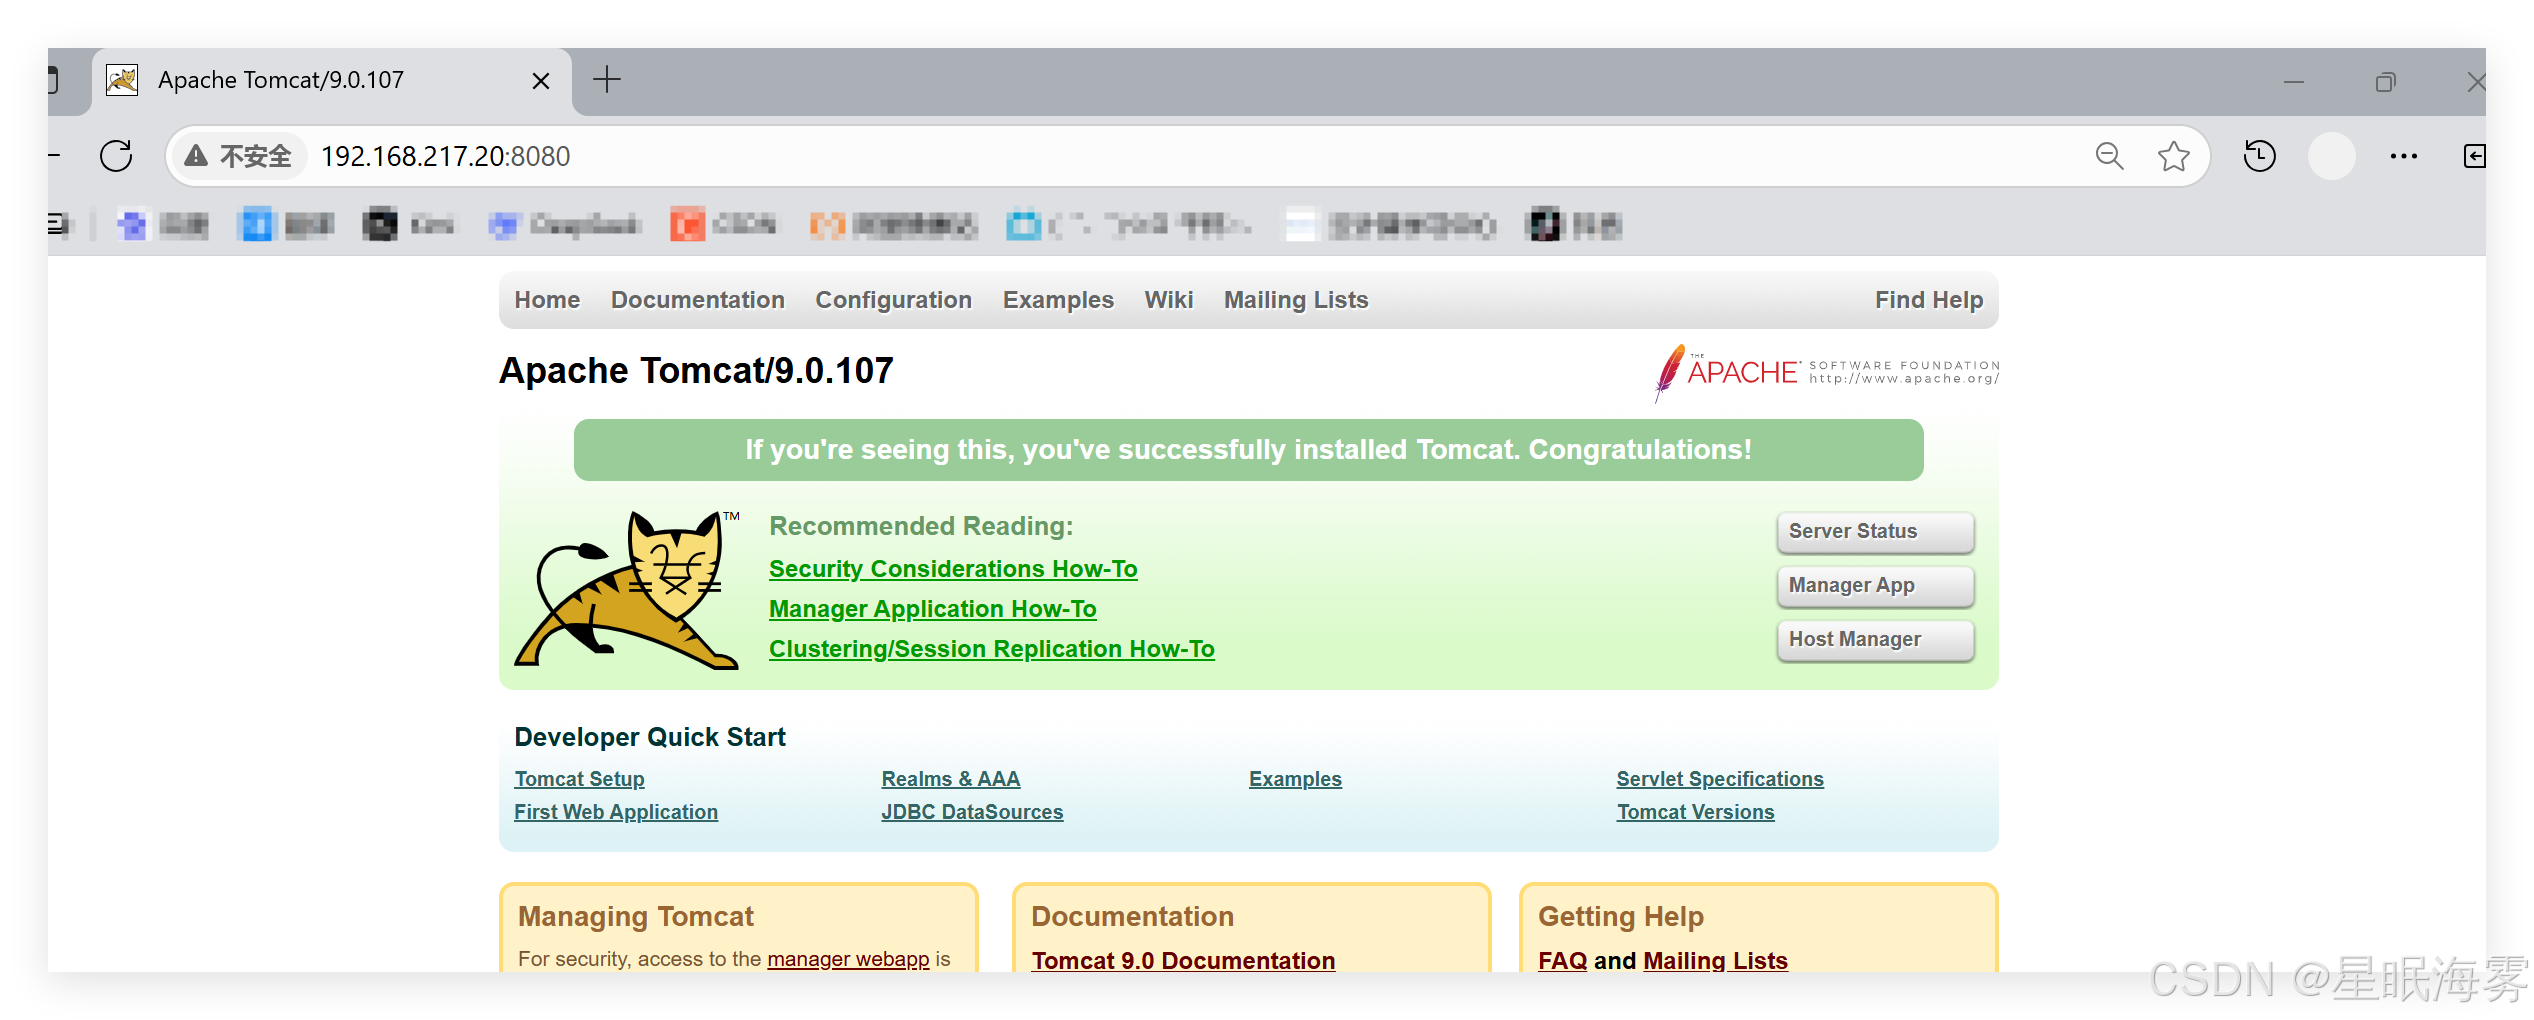The height and width of the screenshot is (1020, 2534).
Task: Click the first blurred bookmark icon
Action: pyautogui.click(x=131, y=225)
